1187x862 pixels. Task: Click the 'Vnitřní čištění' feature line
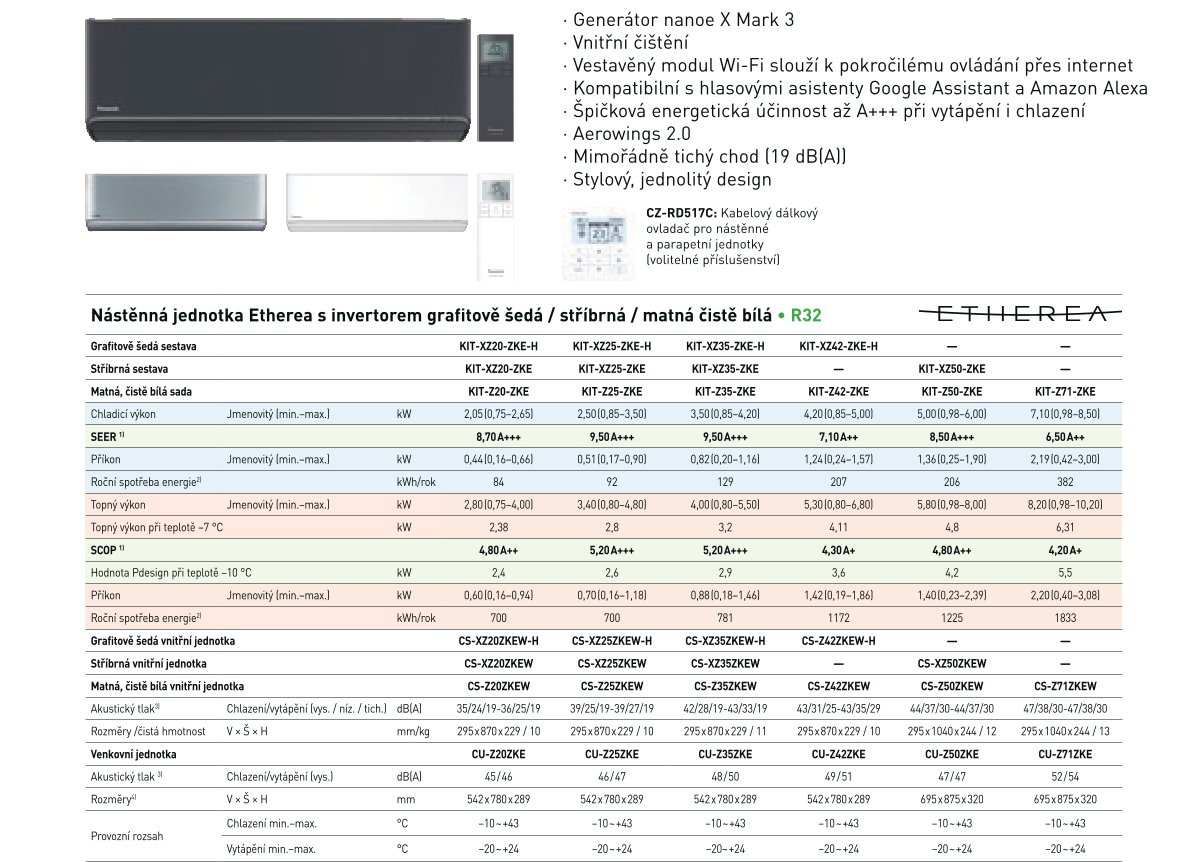point(631,42)
